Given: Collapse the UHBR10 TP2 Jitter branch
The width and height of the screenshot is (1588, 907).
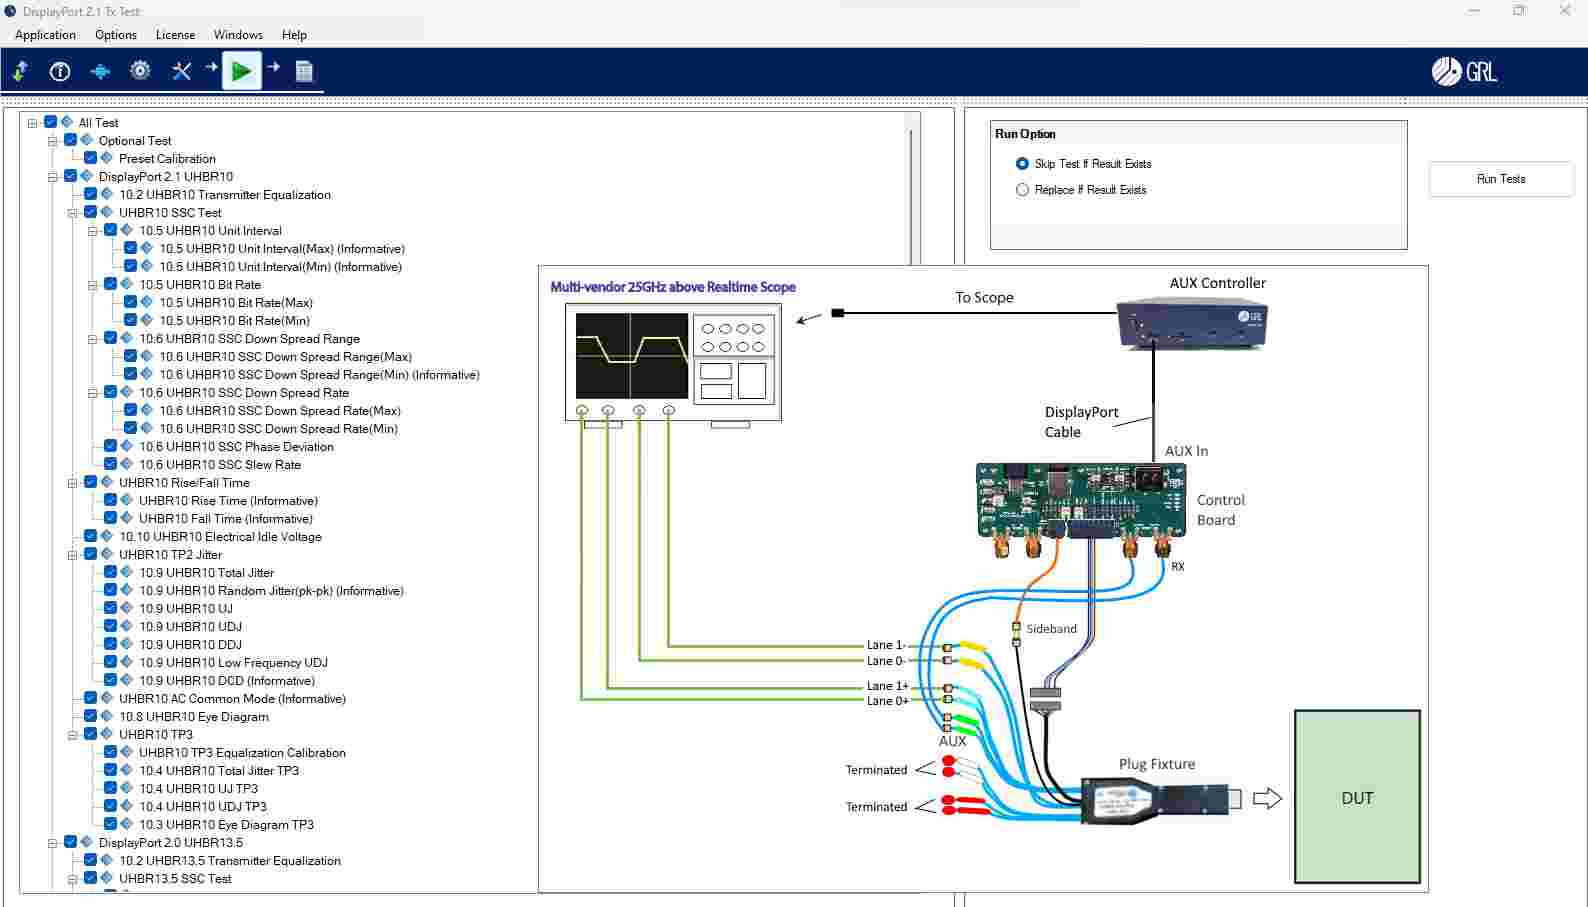Looking at the screenshot, I should point(73,555).
